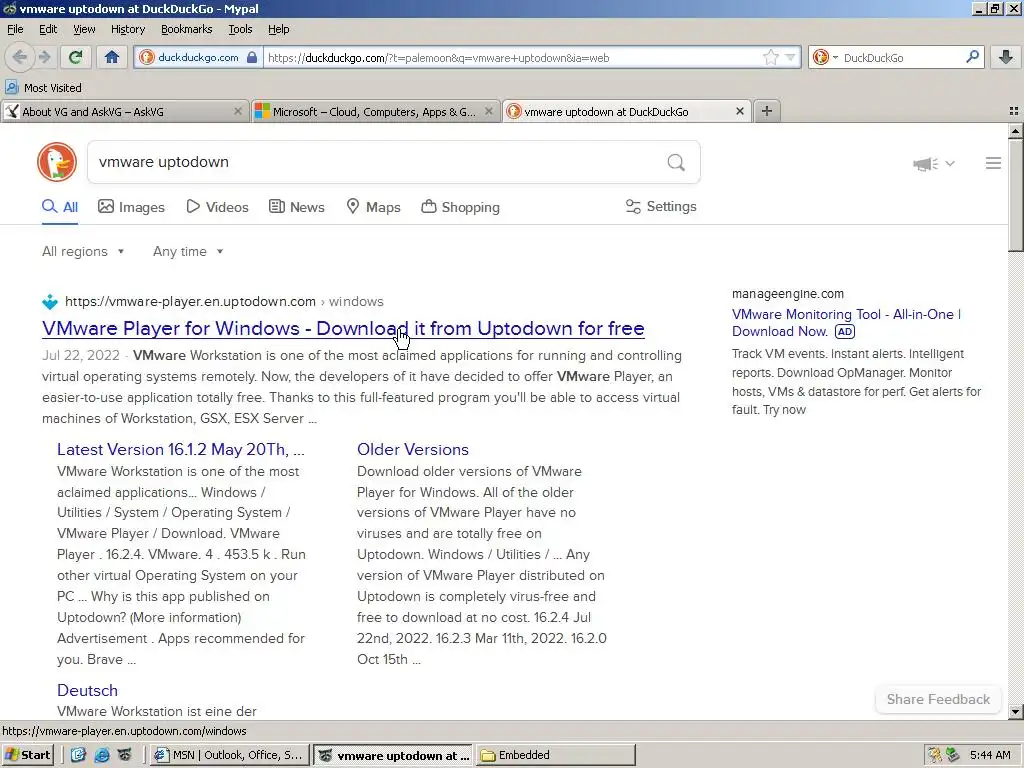Click the first system tray notification icon
1024x768 pixels.
click(935, 755)
